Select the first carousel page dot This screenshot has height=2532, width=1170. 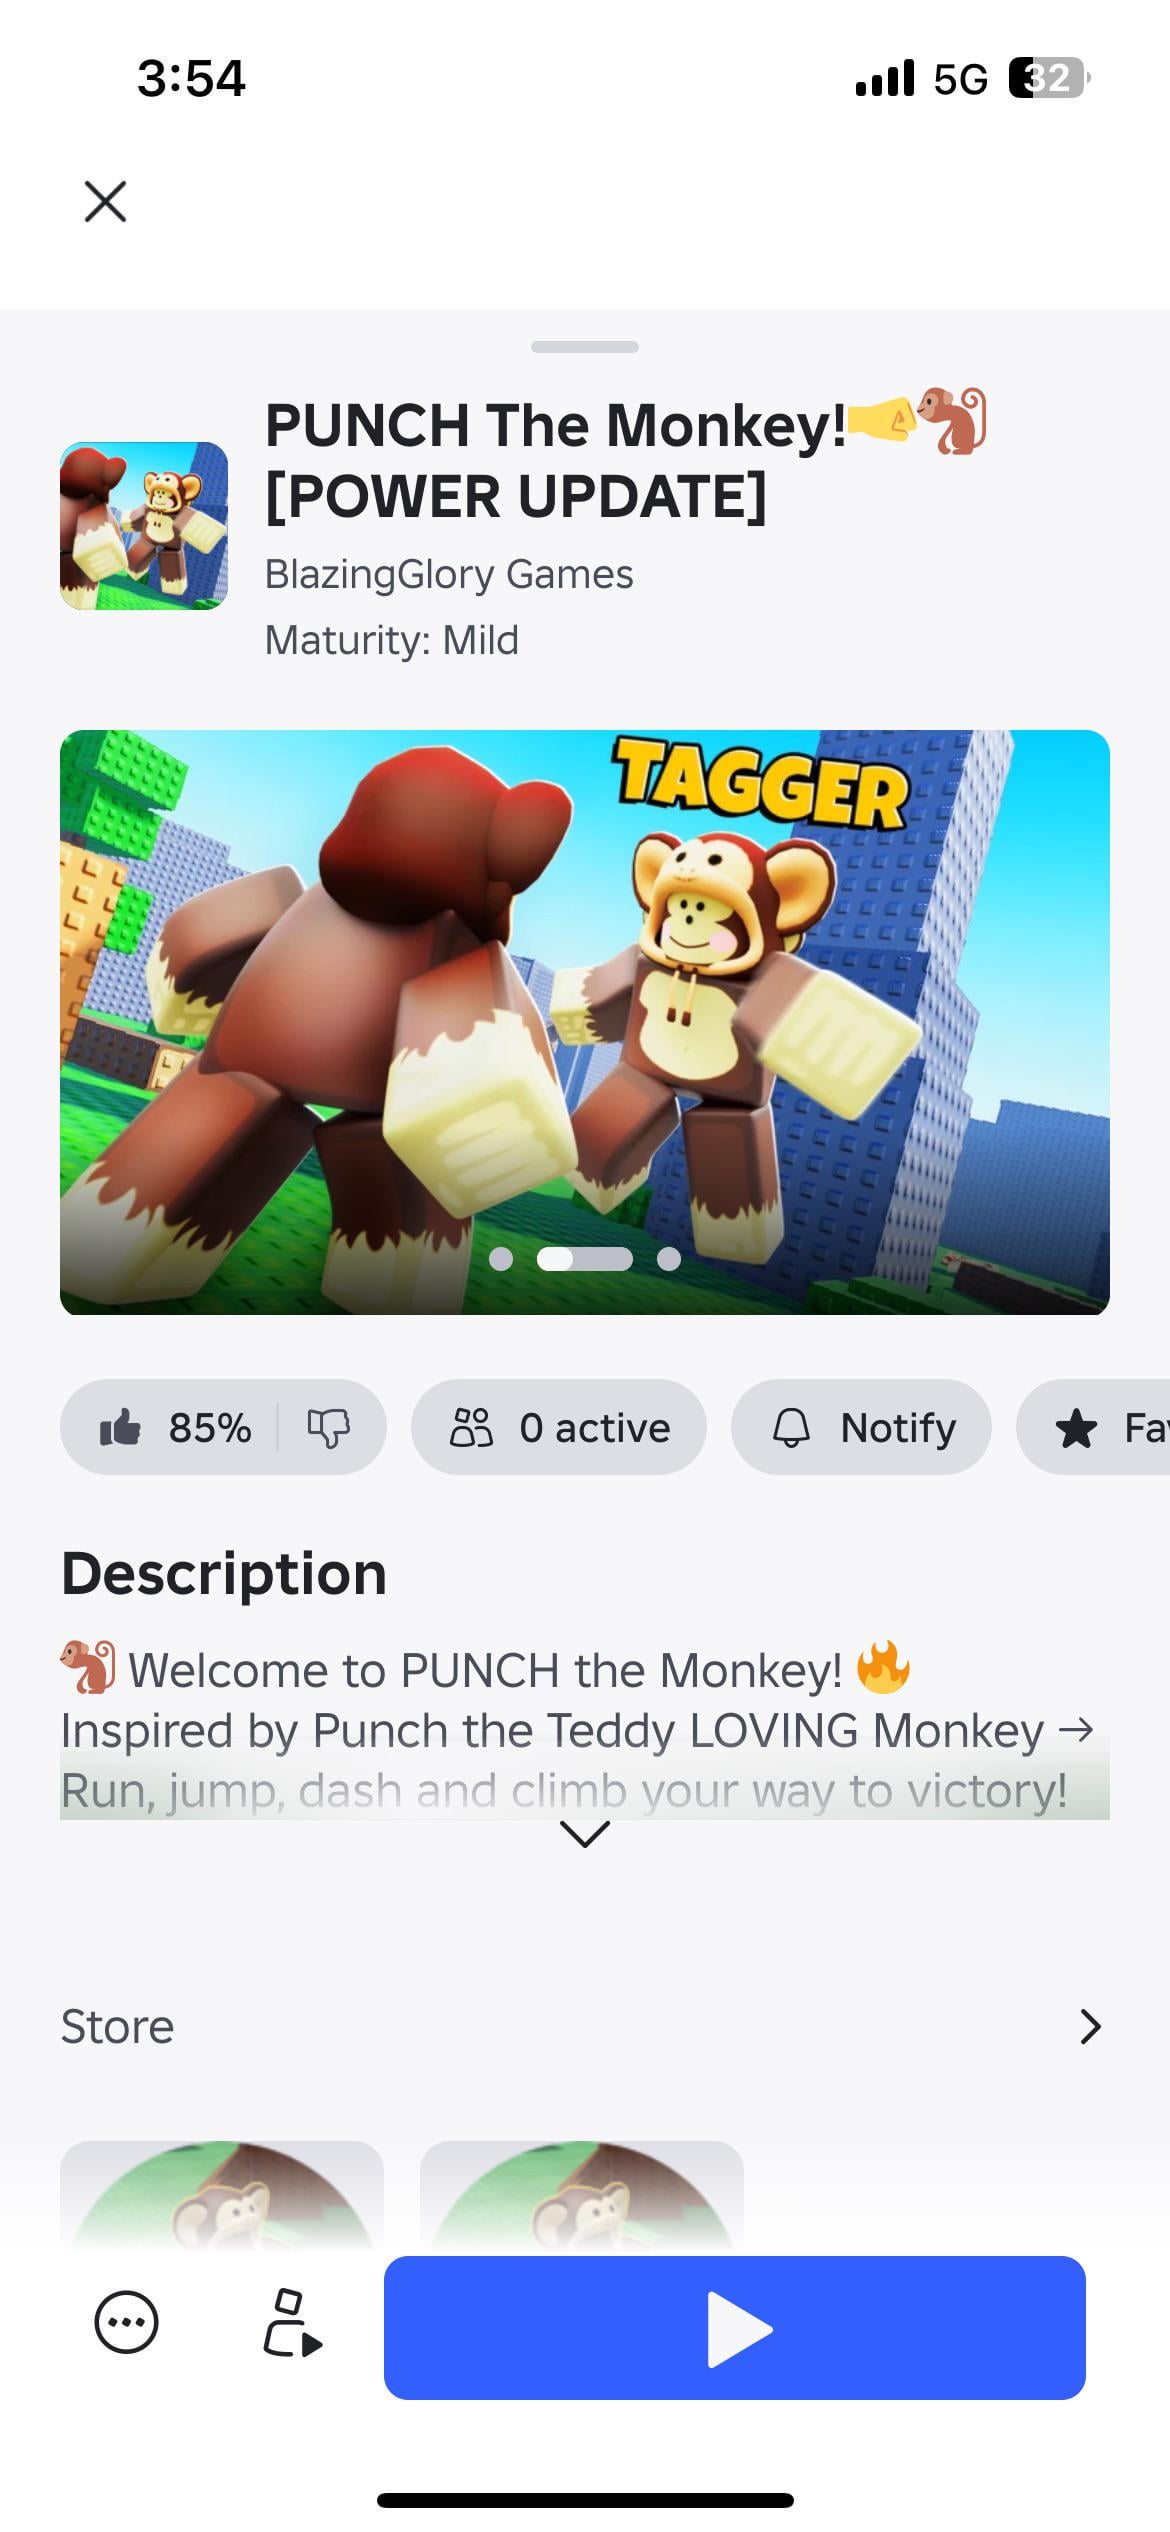(x=501, y=1259)
